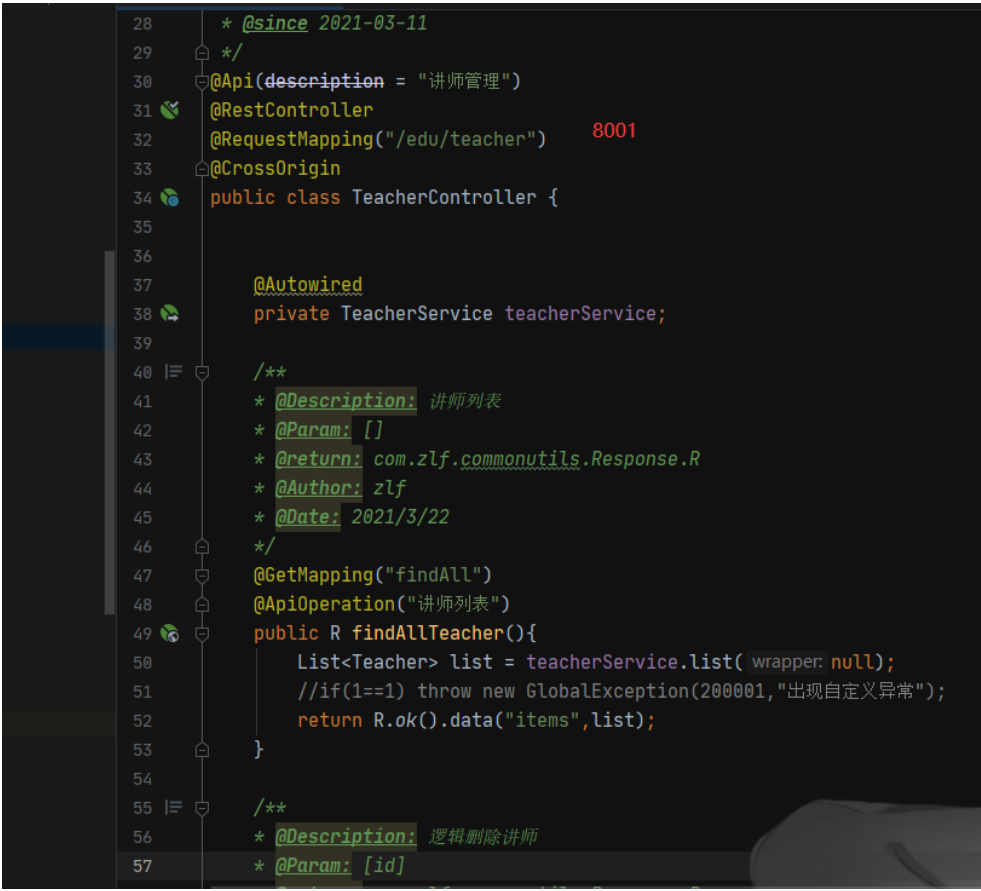The height and width of the screenshot is (891, 981).
Task: Click teacherService field name on line 38
Action: click(x=580, y=313)
